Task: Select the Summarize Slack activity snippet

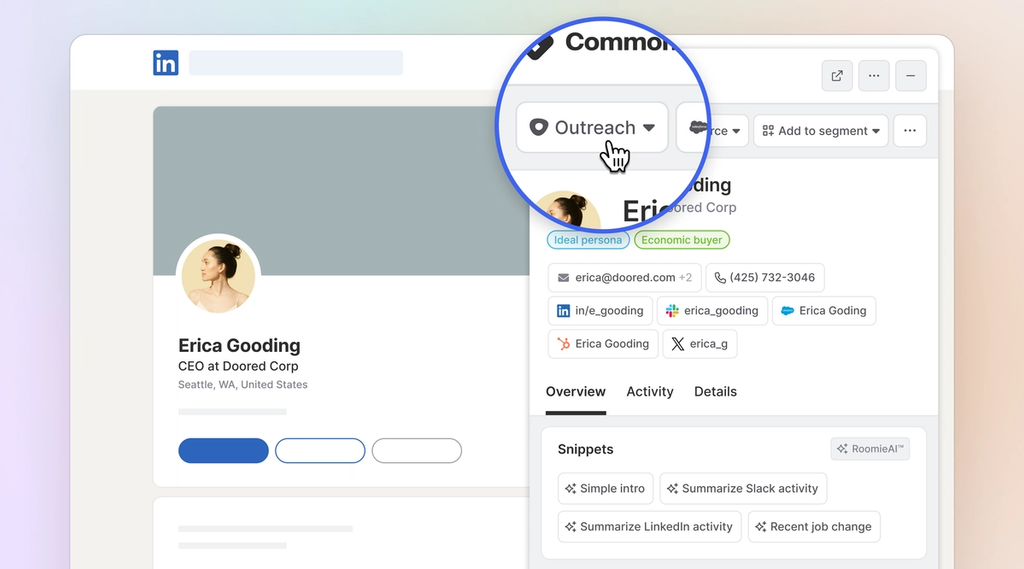Action: point(743,489)
